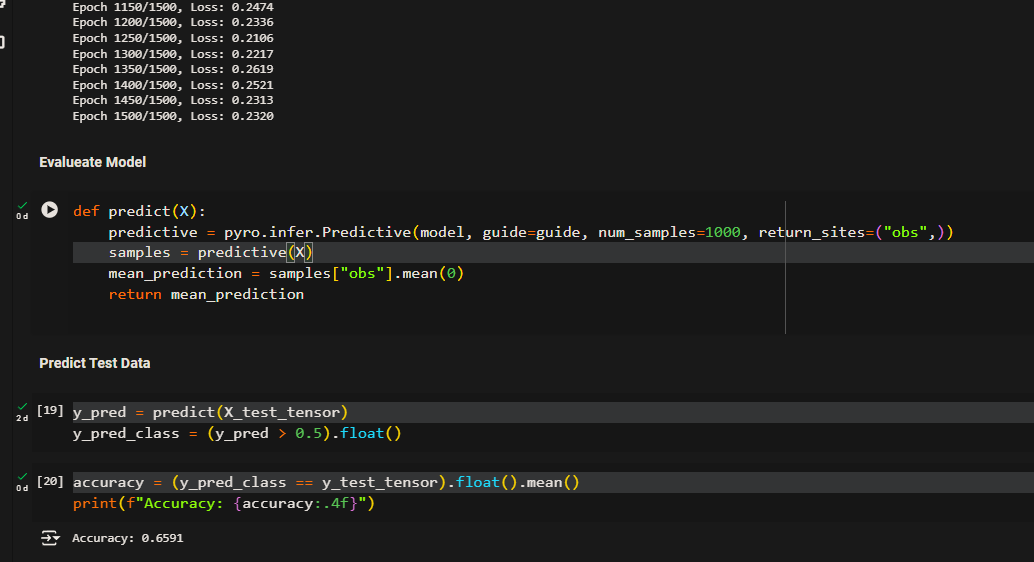The height and width of the screenshot is (562, 1034).
Task: Click 'Epoch 1500/1500' training output line
Action: [173, 116]
